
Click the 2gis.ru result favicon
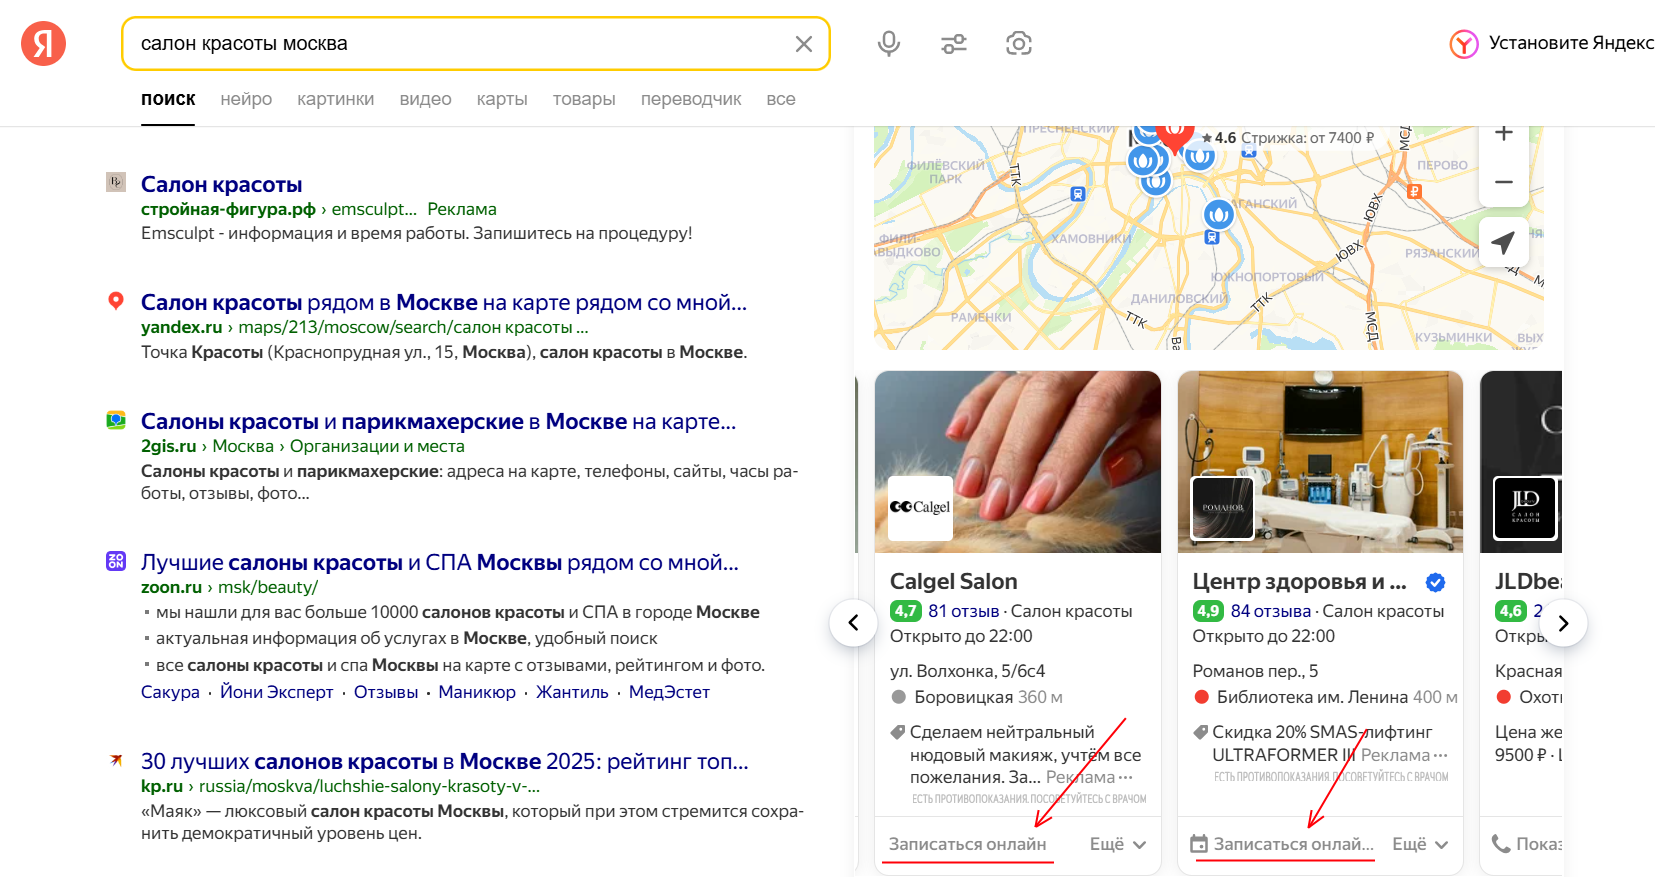(116, 420)
